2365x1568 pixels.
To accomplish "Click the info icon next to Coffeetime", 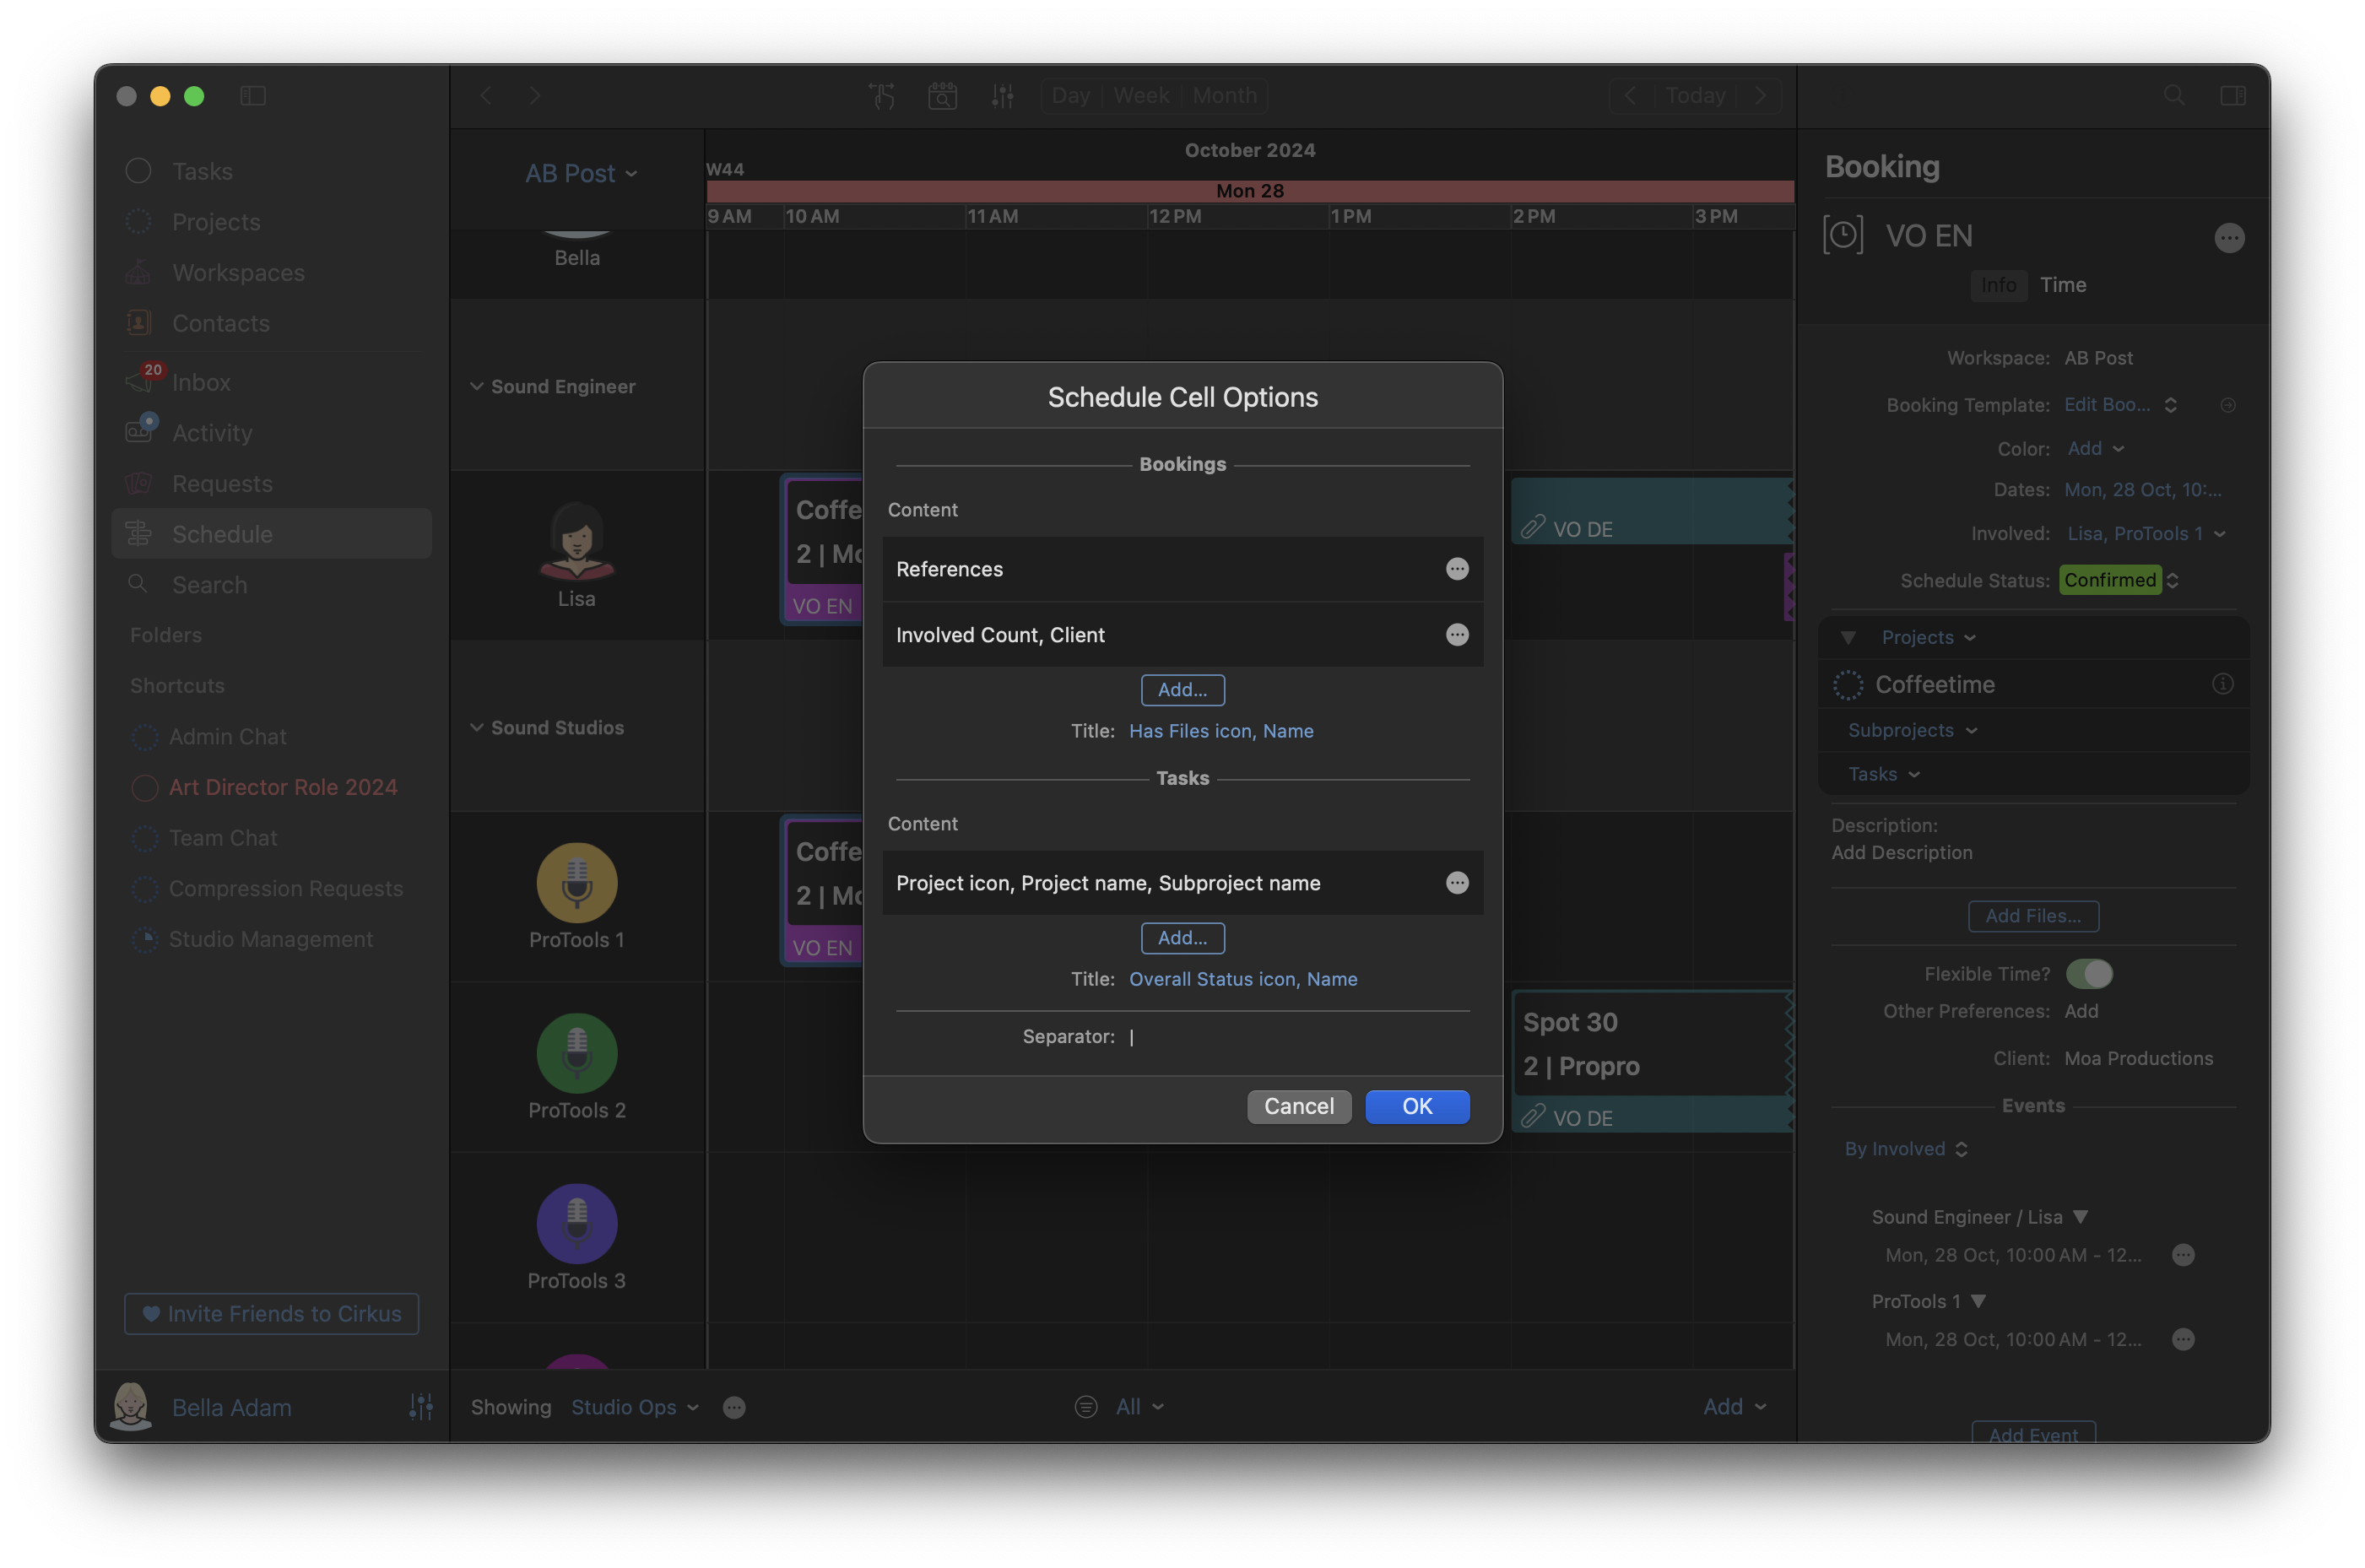I will click(2222, 684).
